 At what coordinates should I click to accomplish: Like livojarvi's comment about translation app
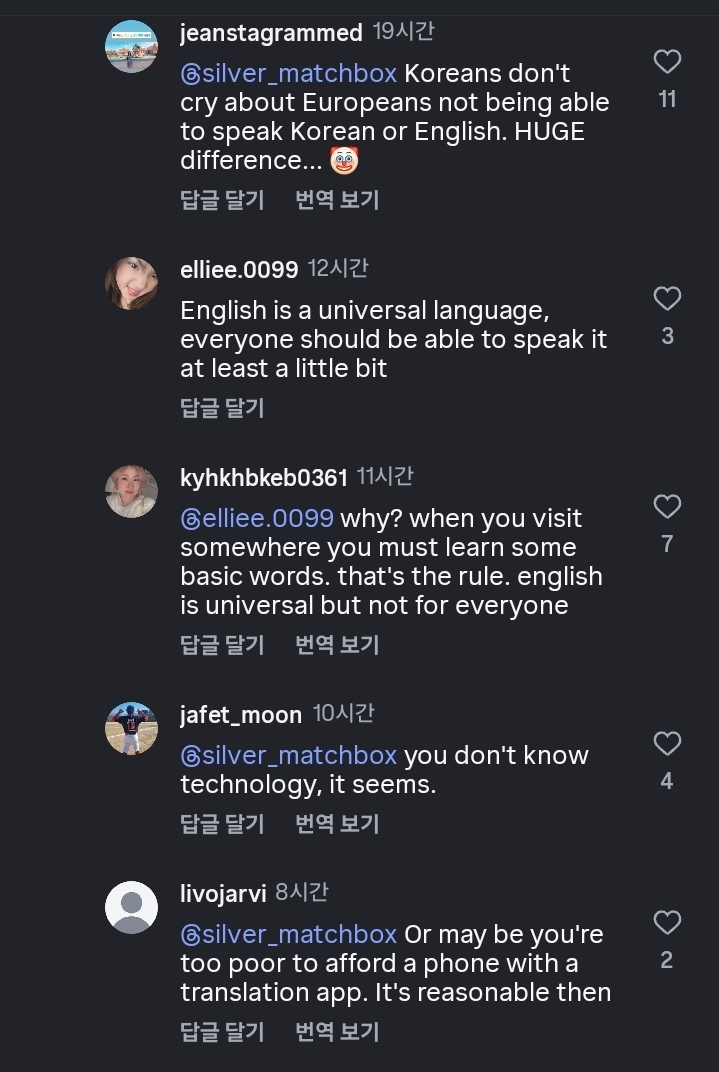pos(667,922)
